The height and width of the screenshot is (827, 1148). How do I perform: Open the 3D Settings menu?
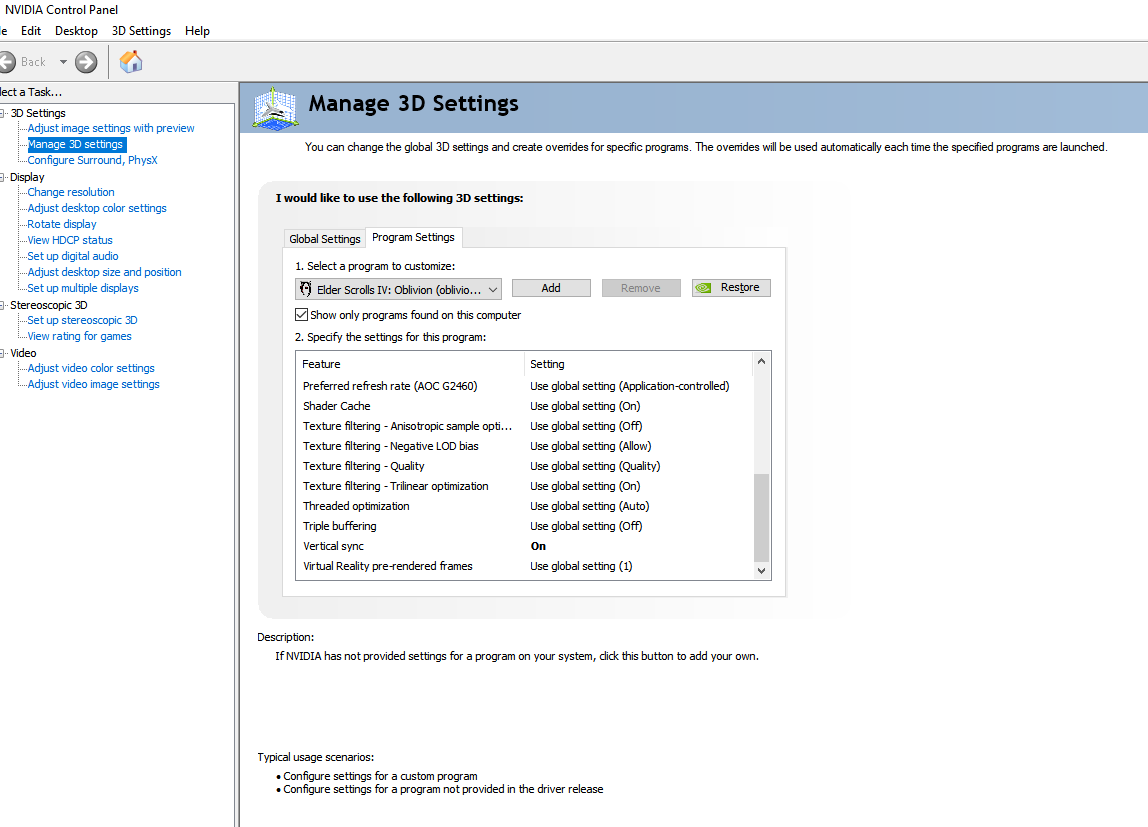[x=141, y=31]
